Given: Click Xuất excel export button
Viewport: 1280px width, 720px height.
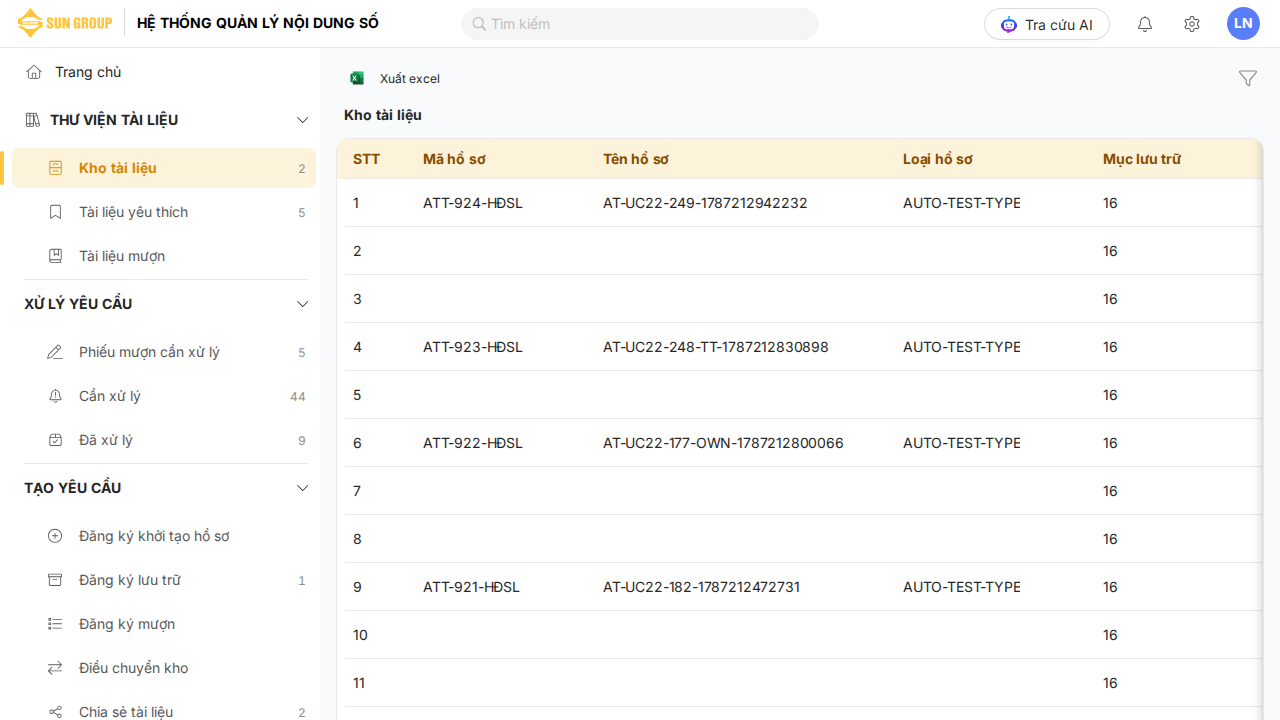Looking at the screenshot, I should [x=394, y=78].
